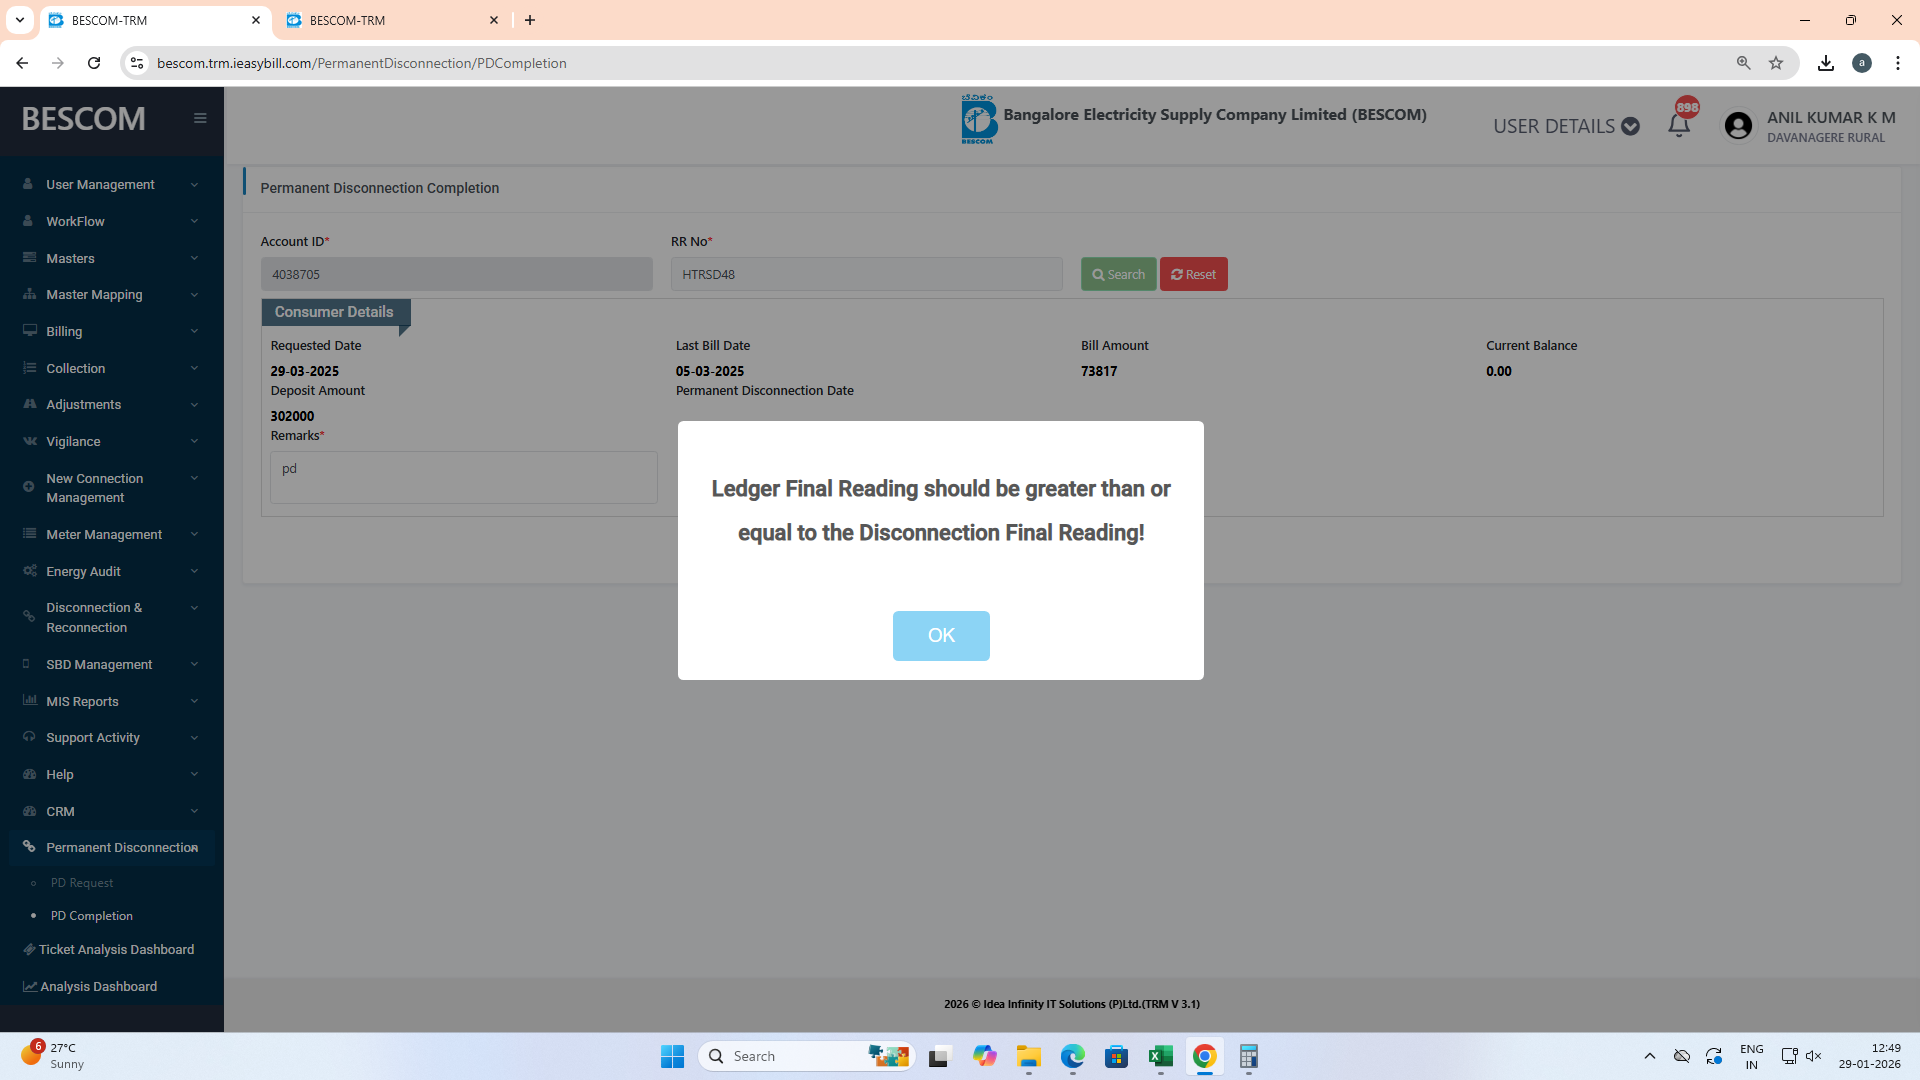Open Calculator from the taskbar
1920x1080 pixels.
pos(1248,1056)
